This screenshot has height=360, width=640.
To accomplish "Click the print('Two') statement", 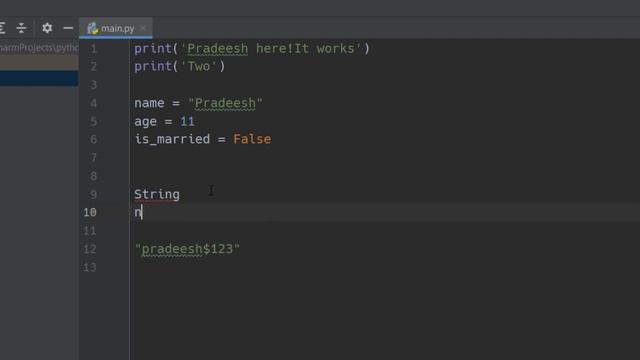I will tap(180, 66).
